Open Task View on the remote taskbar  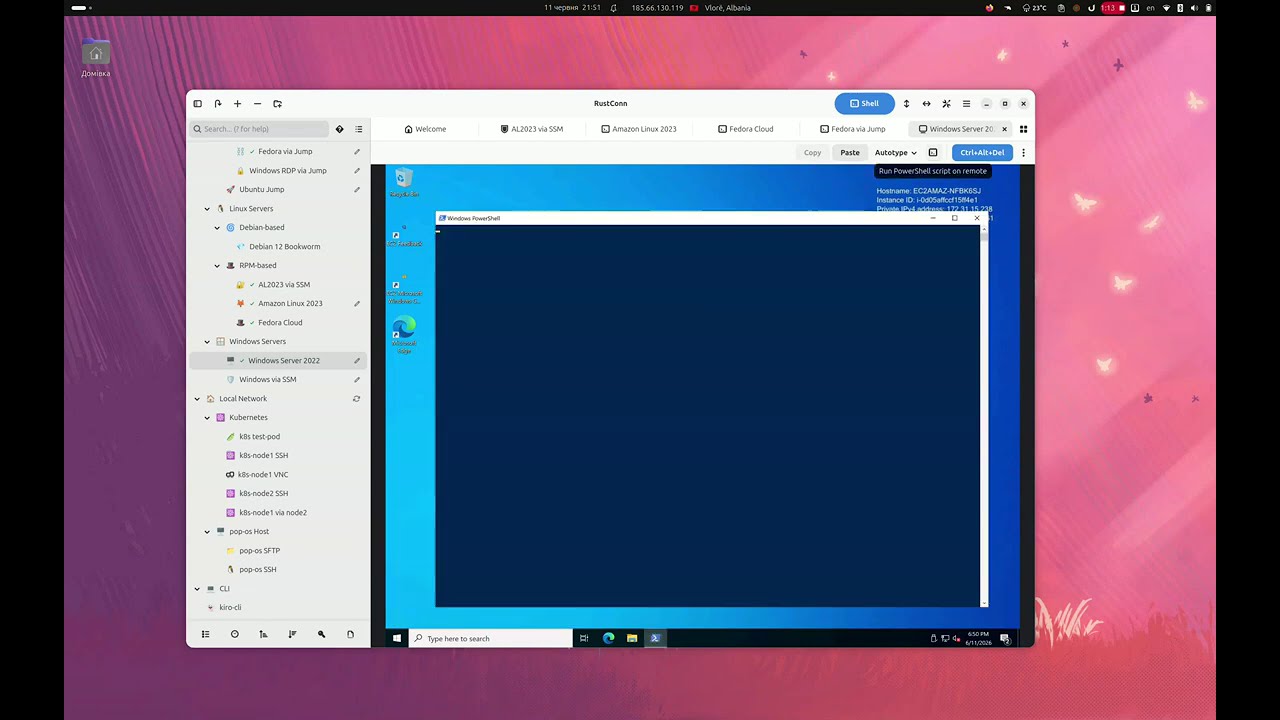tap(584, 638)
